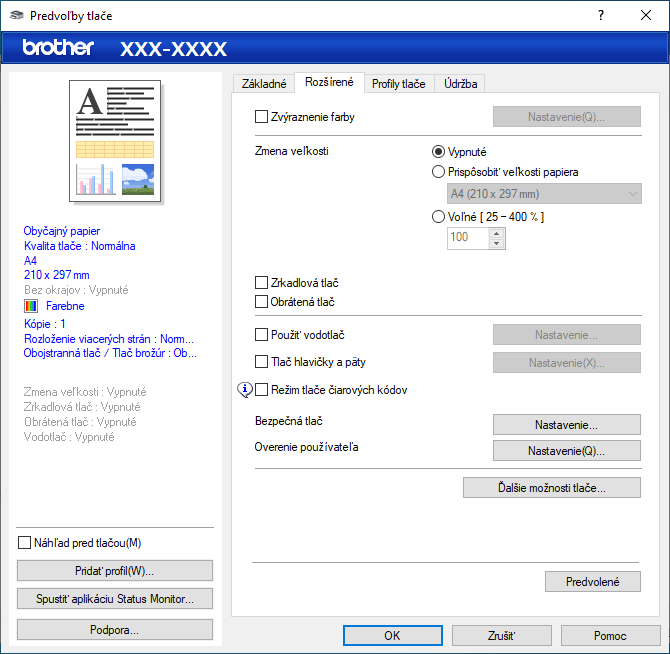Click the Brother logo in header
This screenshot has height=654, width=670.
tap(58, 47)
